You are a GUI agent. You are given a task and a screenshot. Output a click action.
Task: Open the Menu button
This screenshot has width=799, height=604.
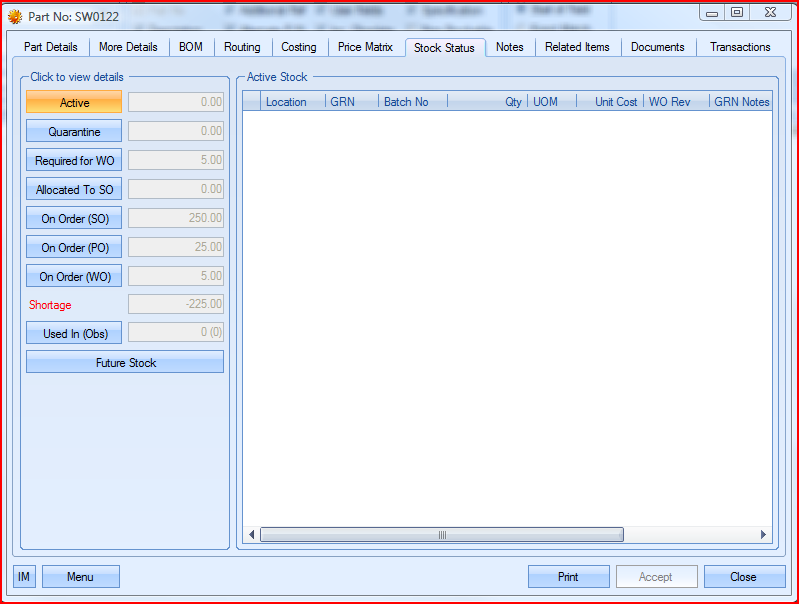pyautogui.click(x=80, y=577)
